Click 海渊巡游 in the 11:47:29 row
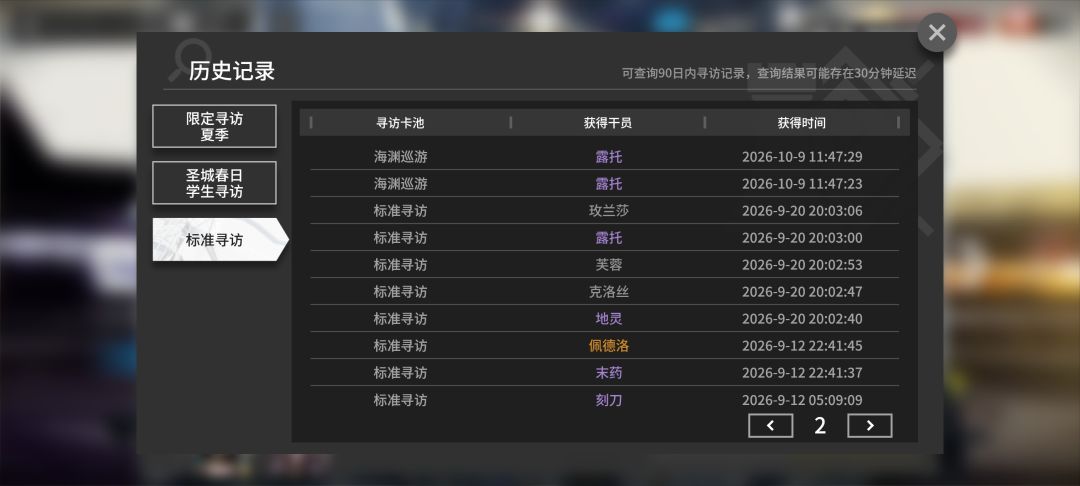1080x486 pixels. pos(400,157)
